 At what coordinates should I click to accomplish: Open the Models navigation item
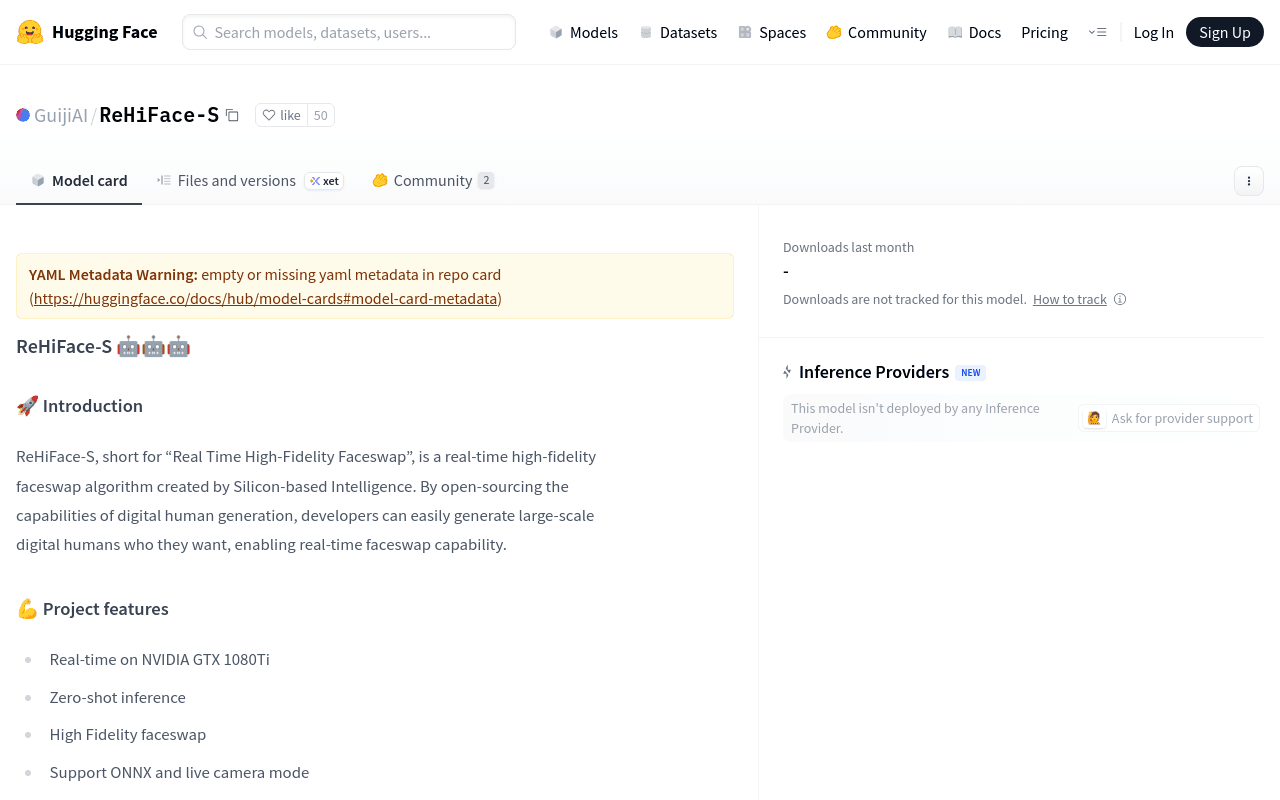point(583,32)
